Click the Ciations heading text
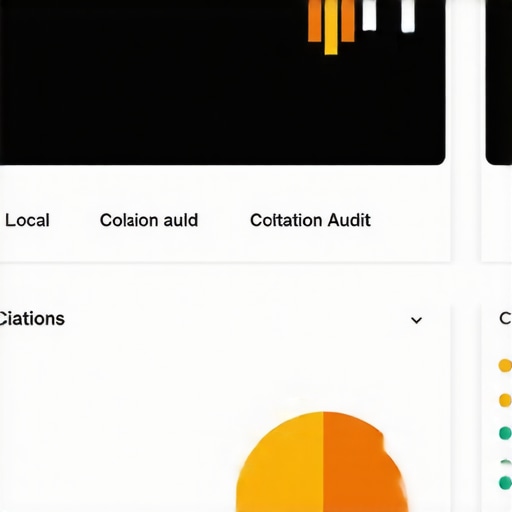The image size is (512, 512). [x=32, y=319]
